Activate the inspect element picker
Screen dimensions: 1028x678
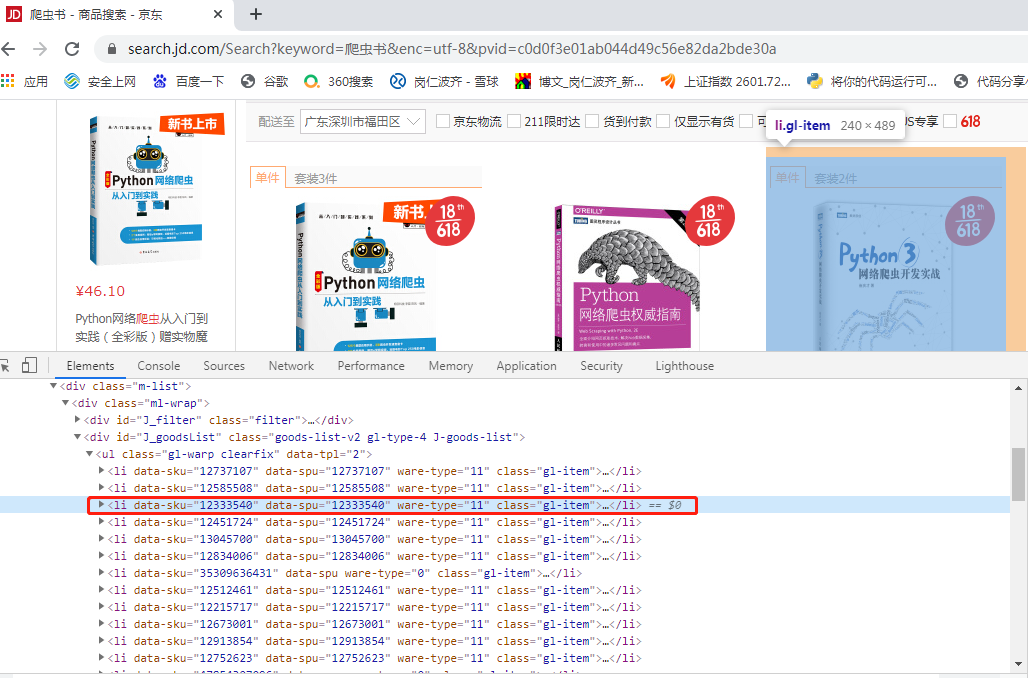click(x=5, y=366)
